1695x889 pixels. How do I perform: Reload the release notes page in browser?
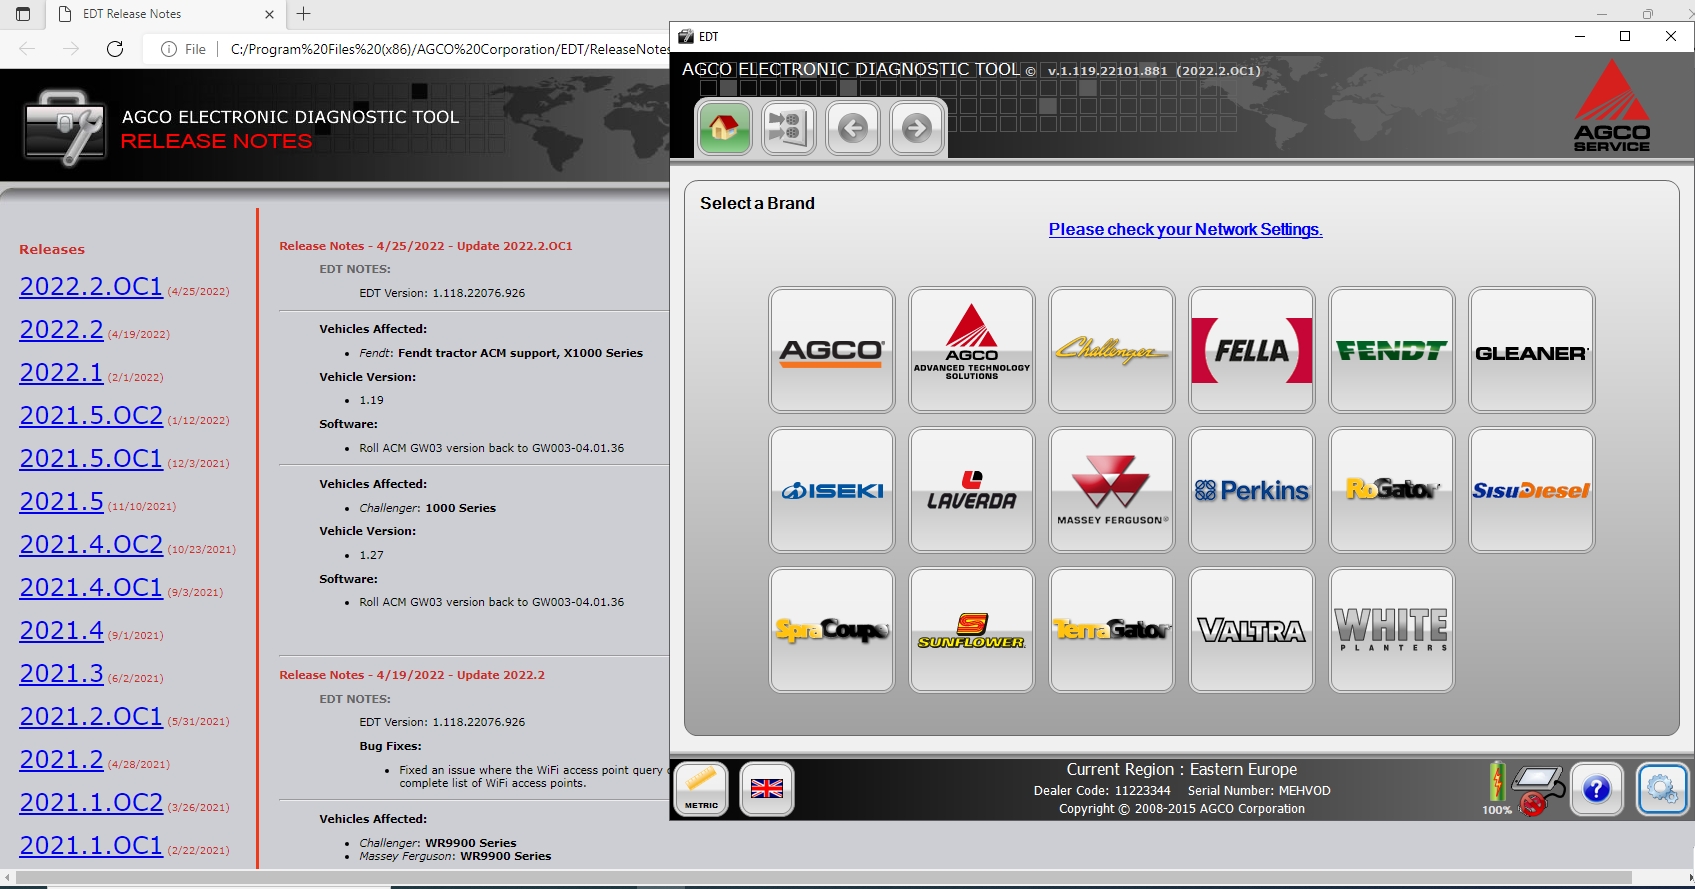115,49
